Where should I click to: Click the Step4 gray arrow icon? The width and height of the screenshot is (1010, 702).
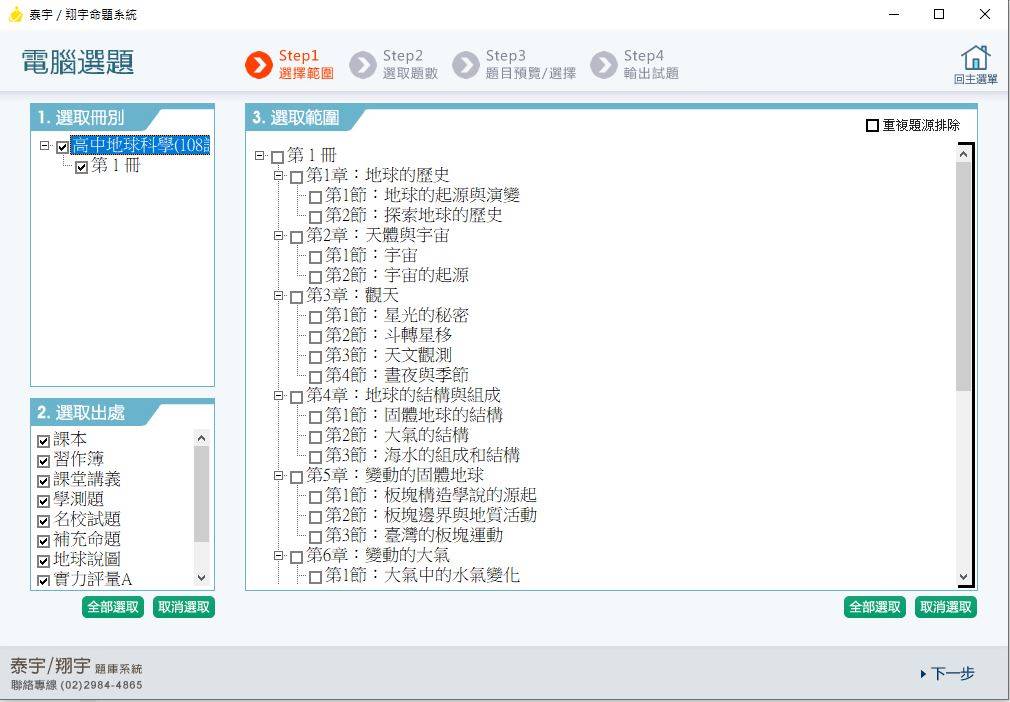pos(604,65)
